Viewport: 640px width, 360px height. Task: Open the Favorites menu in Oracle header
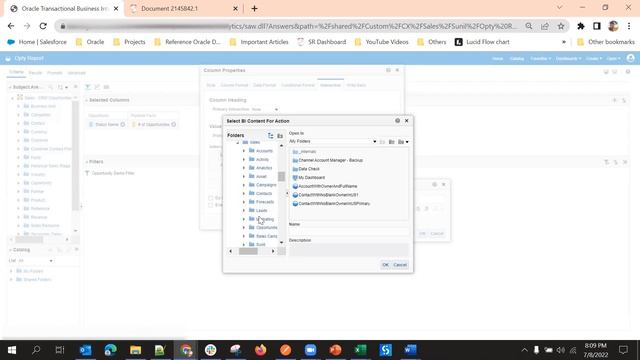click(x=541, y=59)
